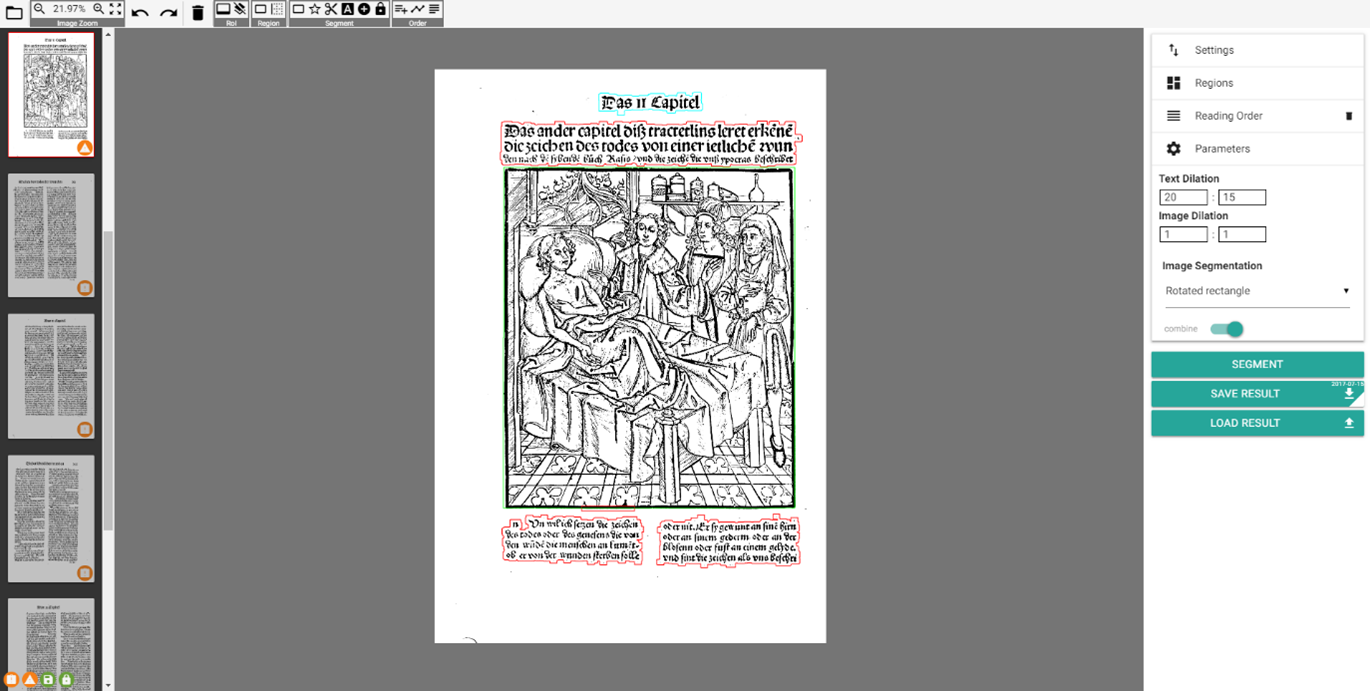Click the first Image Dilation input field
1370x691 pixels.
pos(1183,235)
